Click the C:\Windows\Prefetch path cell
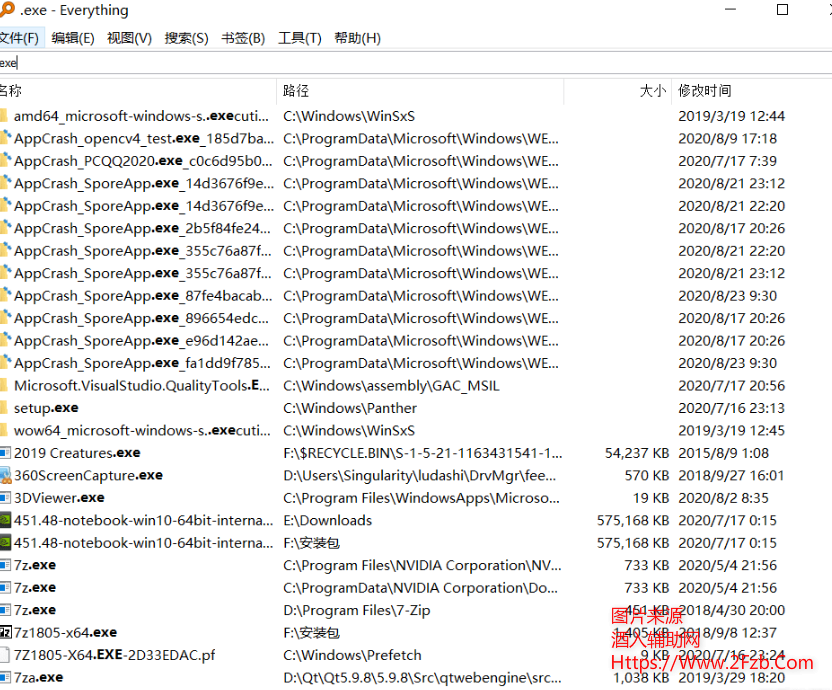 pyautogui.click(x=352, y=655)
